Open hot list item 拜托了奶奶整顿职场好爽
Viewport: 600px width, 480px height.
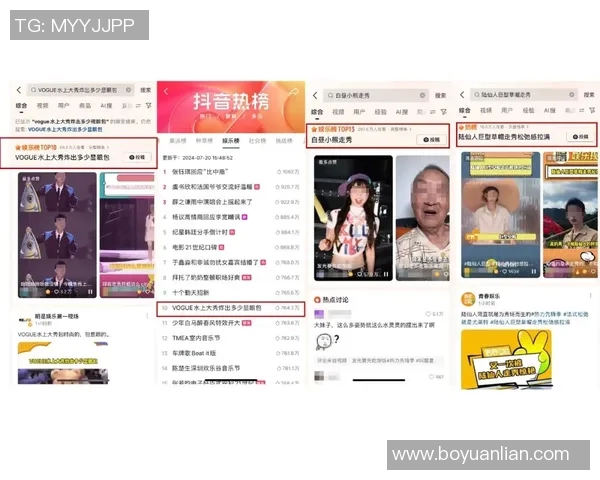coord(231,278)
